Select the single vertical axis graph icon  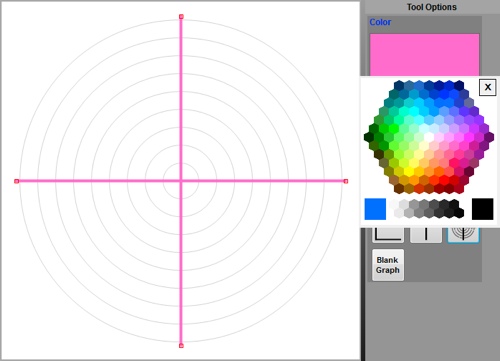[426, 235]
